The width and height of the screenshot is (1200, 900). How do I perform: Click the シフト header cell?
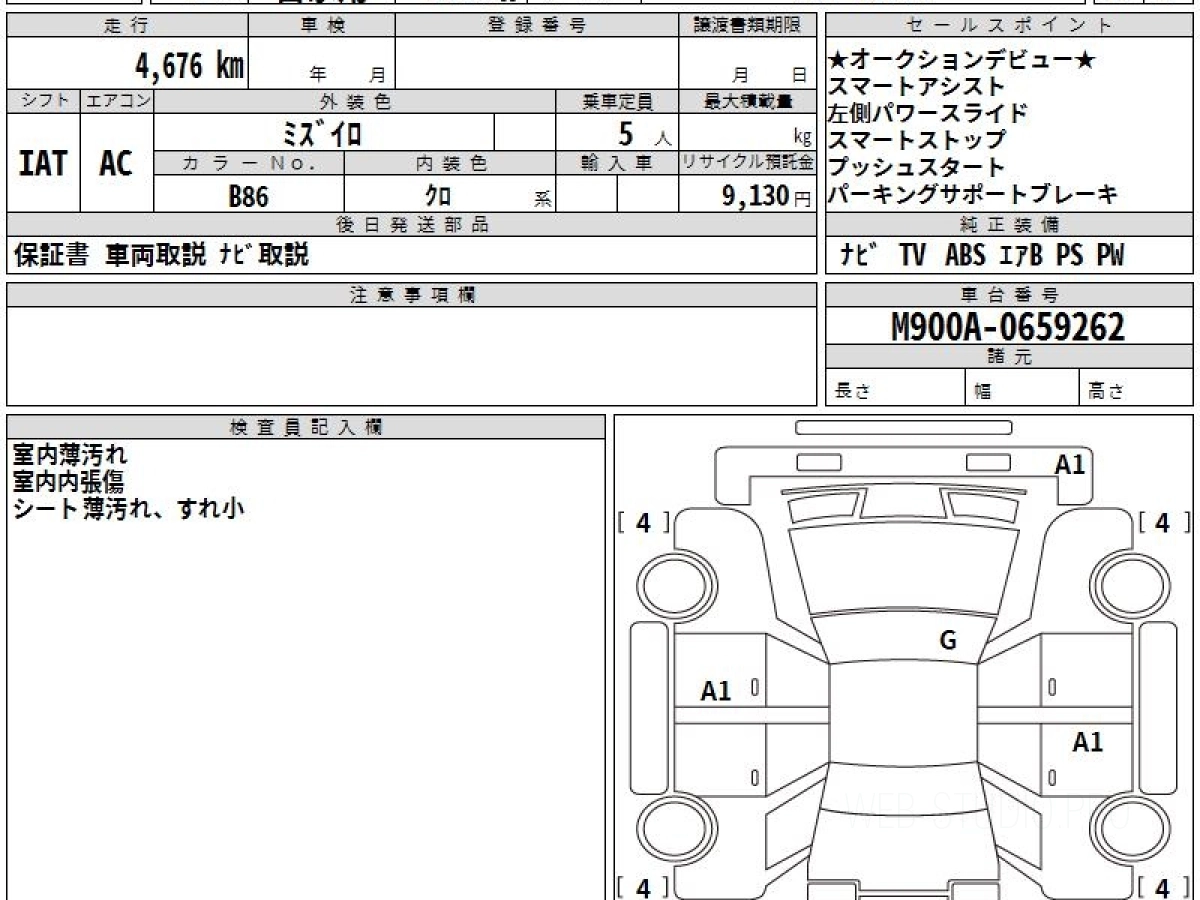(43, 101)
